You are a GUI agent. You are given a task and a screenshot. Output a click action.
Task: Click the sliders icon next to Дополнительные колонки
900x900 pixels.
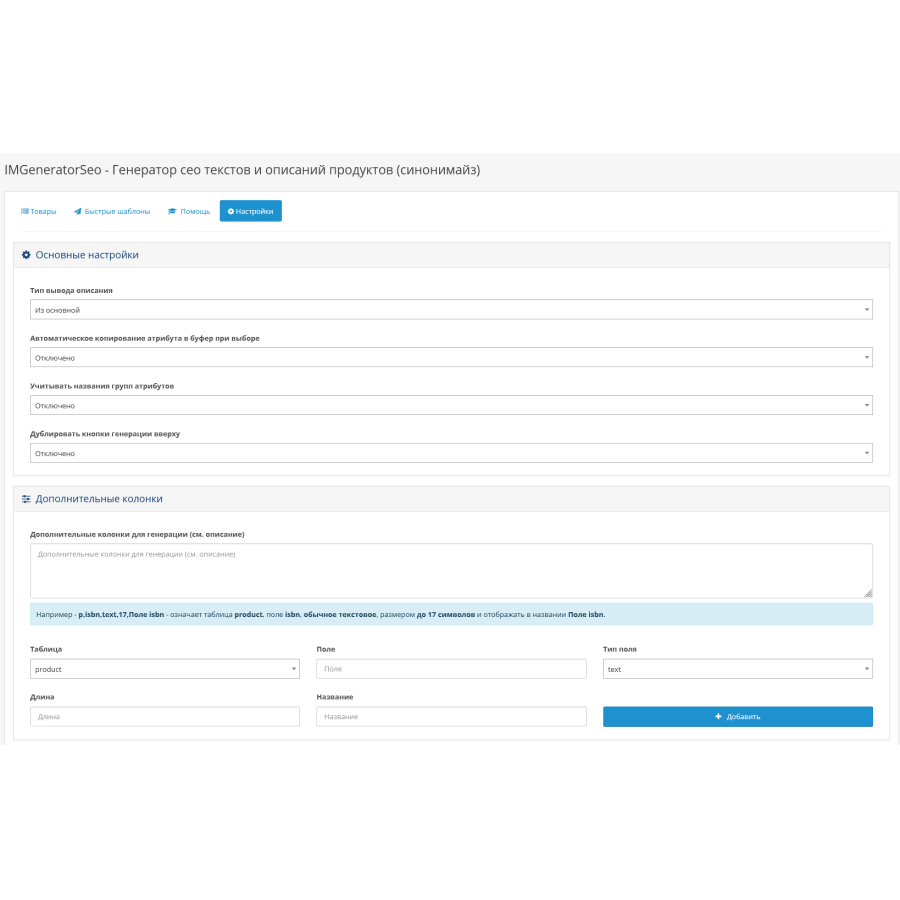26,499
